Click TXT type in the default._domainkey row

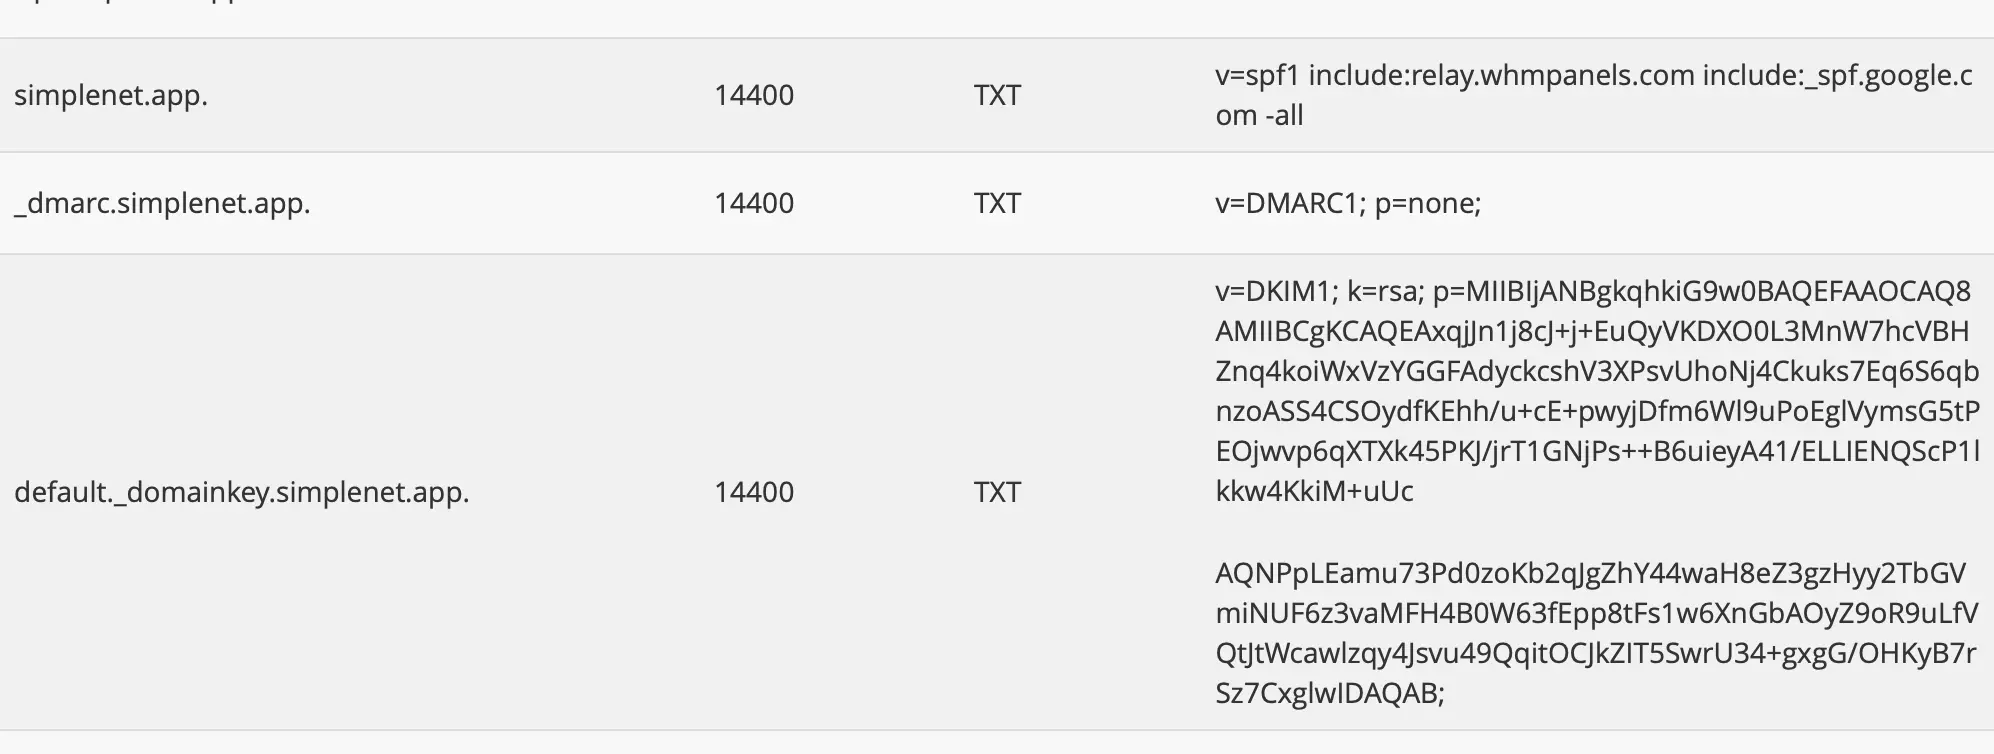click(997, 492)
